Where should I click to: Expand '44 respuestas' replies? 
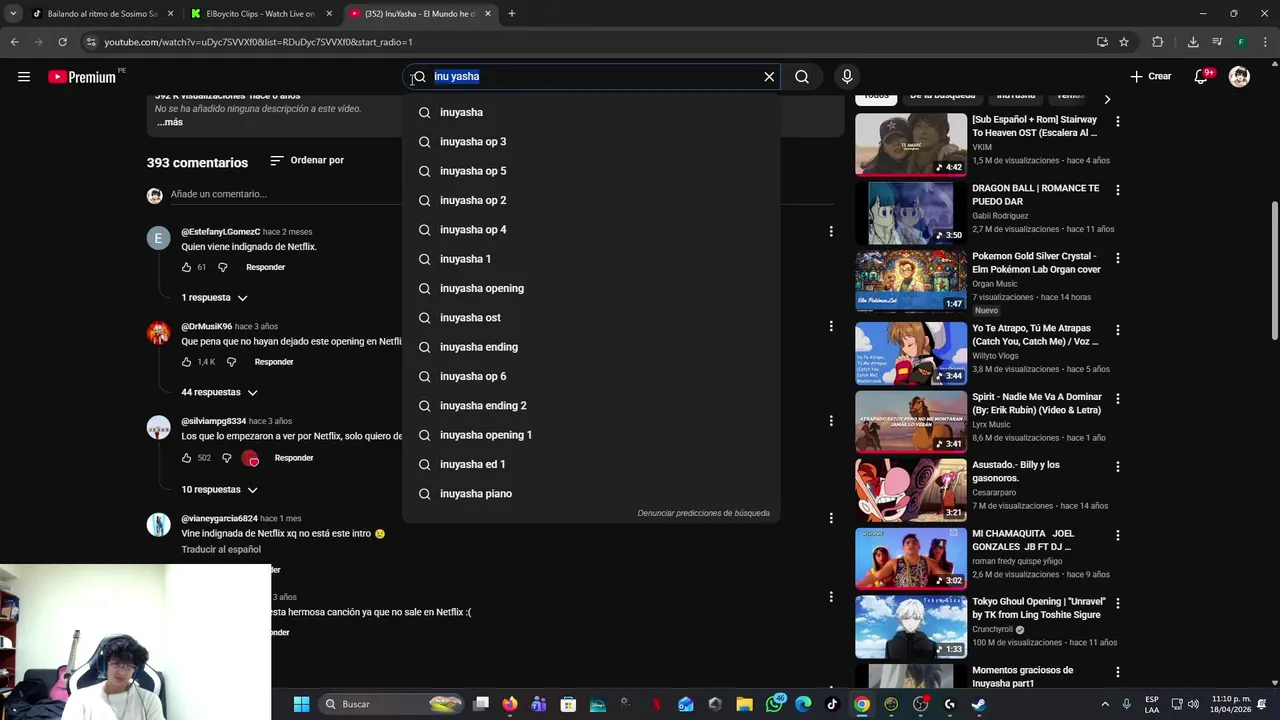point(219,393)
